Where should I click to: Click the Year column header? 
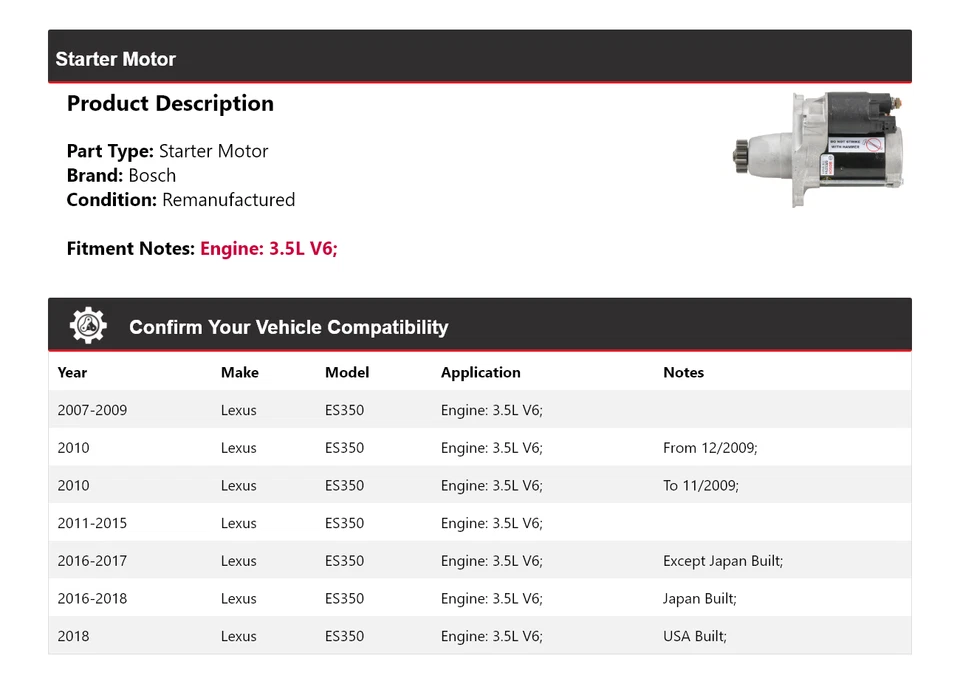click(x=72, y=372)
